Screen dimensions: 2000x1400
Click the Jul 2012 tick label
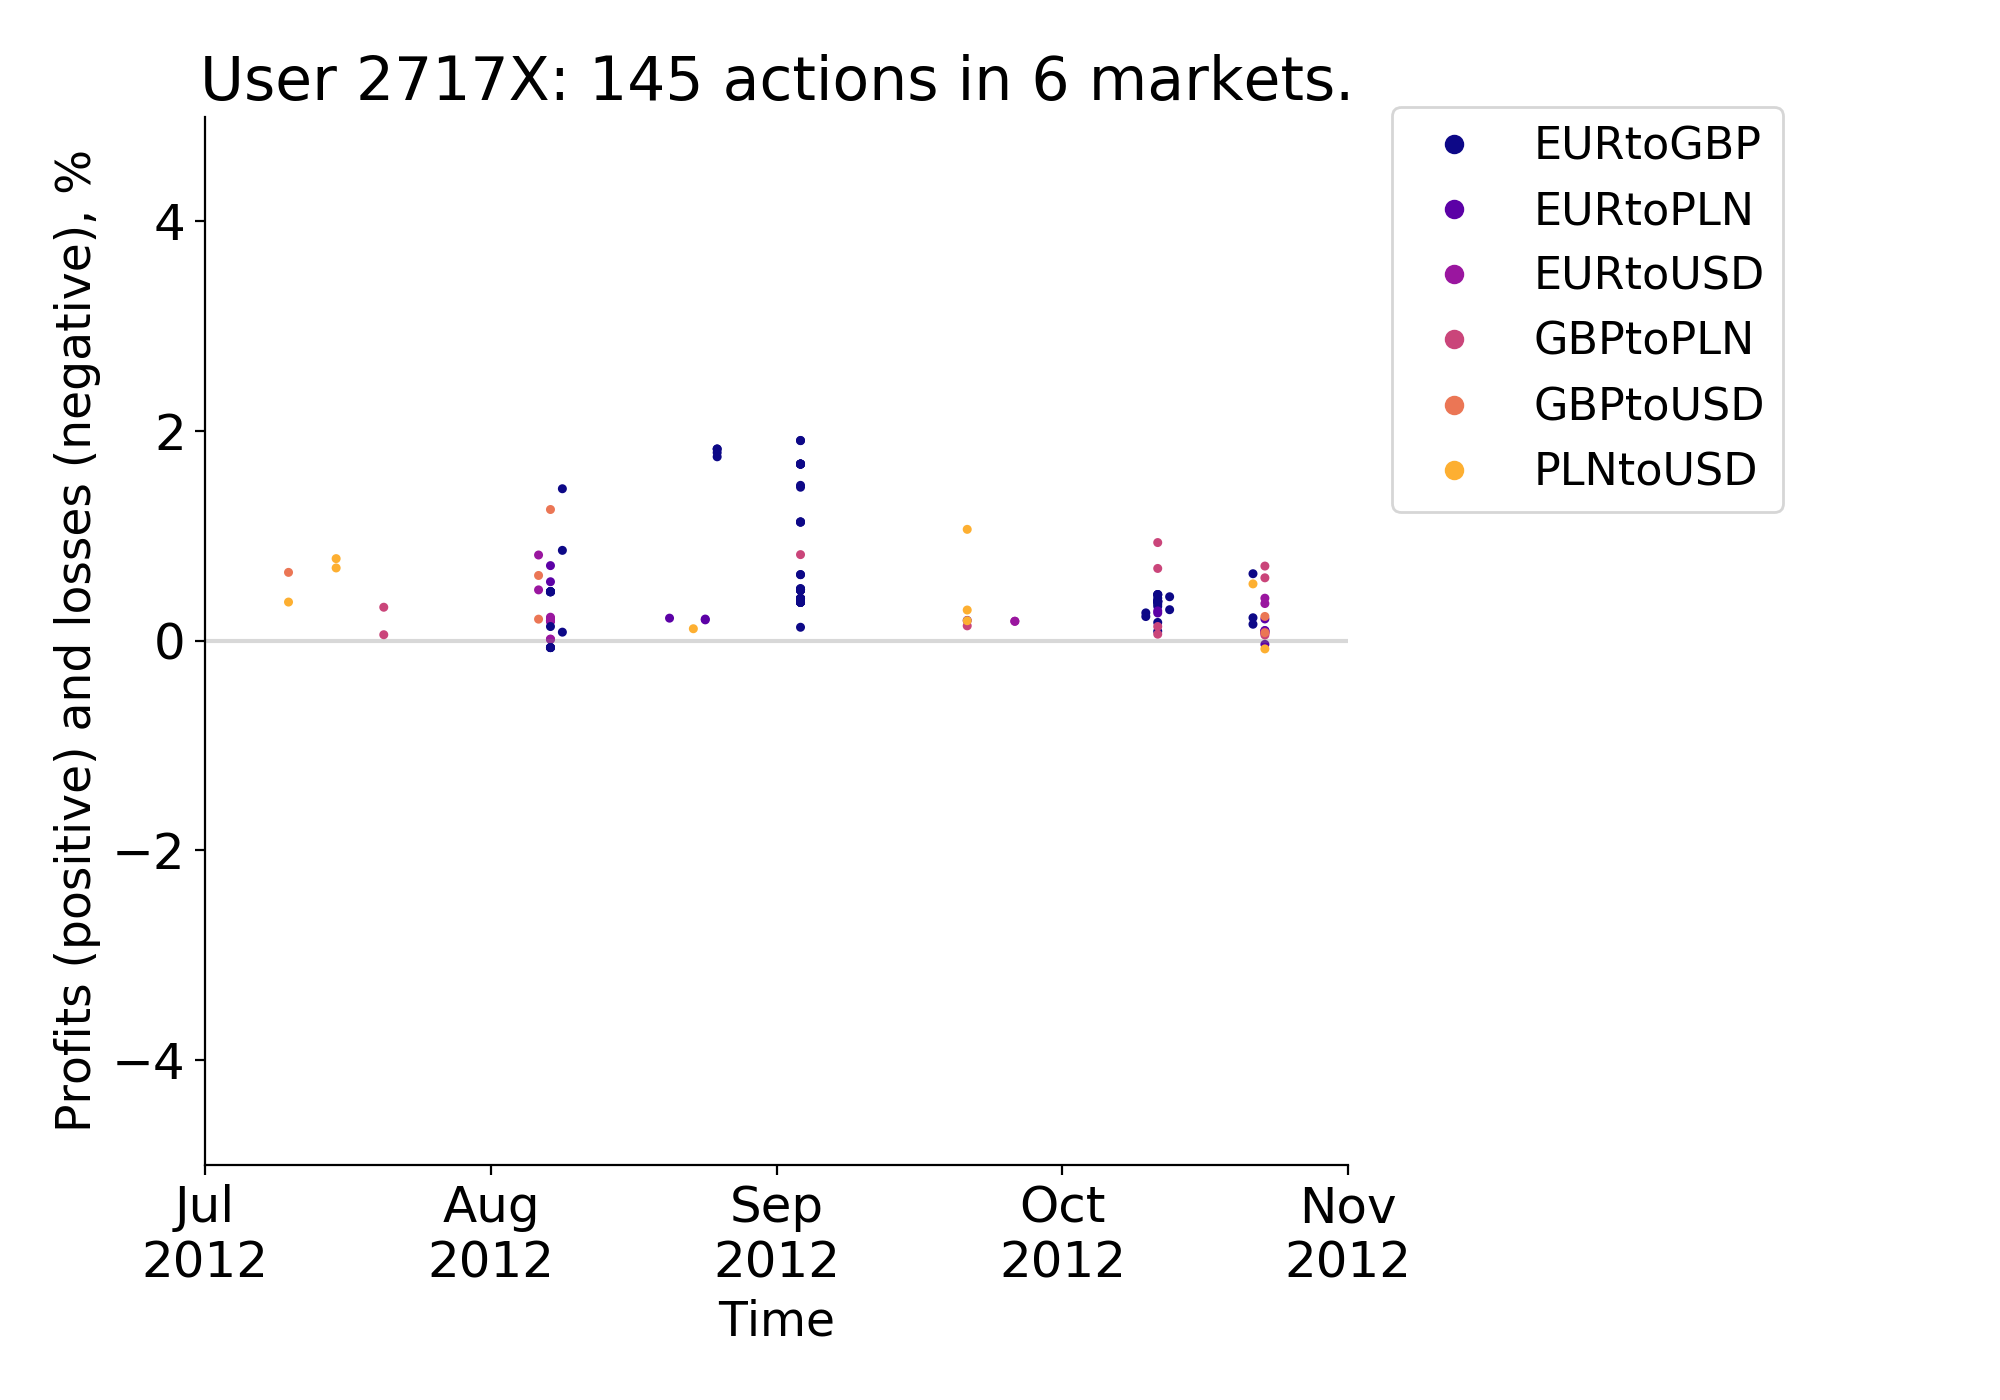[205, 1233]
